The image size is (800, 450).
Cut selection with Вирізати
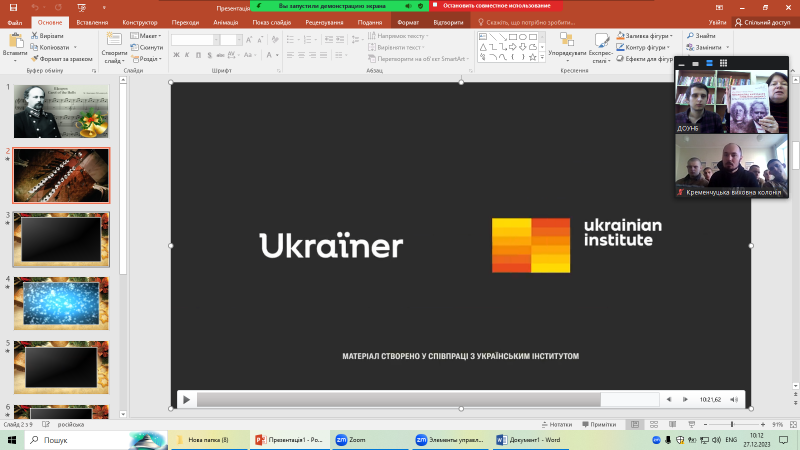coord(47,36)
